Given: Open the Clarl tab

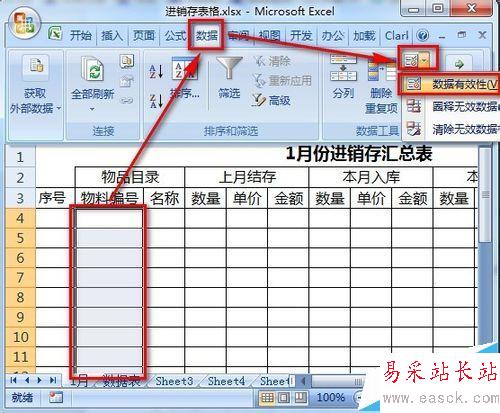Looking at the screenshot, I should tap(397, 35).
